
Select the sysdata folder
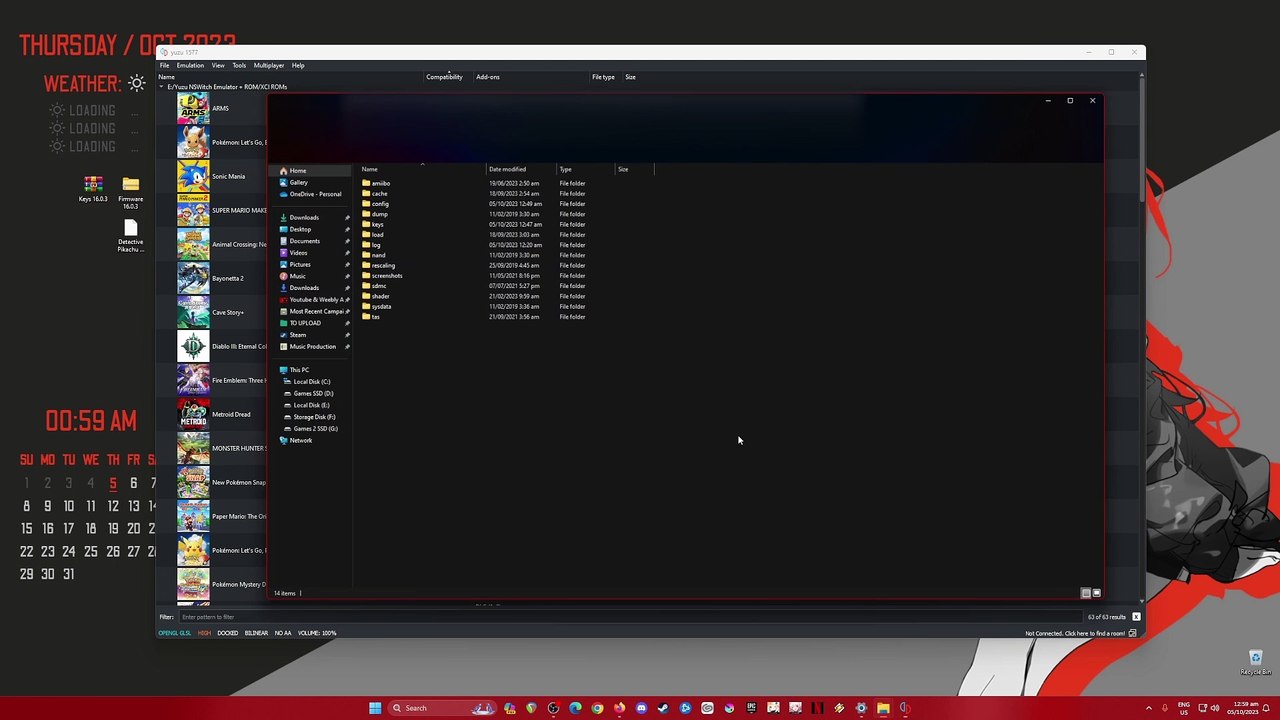point(381,306)
